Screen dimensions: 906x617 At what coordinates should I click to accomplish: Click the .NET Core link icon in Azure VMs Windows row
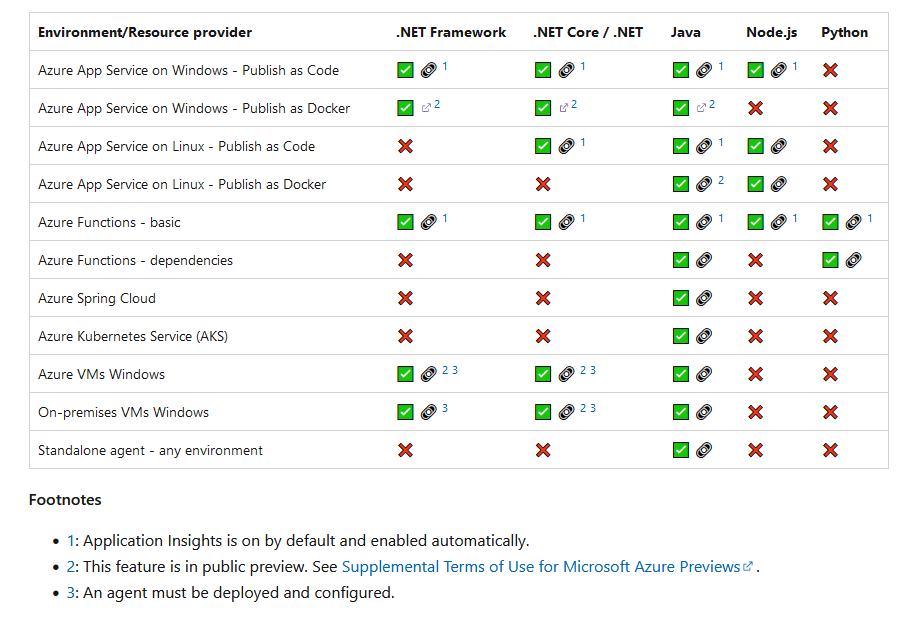point(566,374)
